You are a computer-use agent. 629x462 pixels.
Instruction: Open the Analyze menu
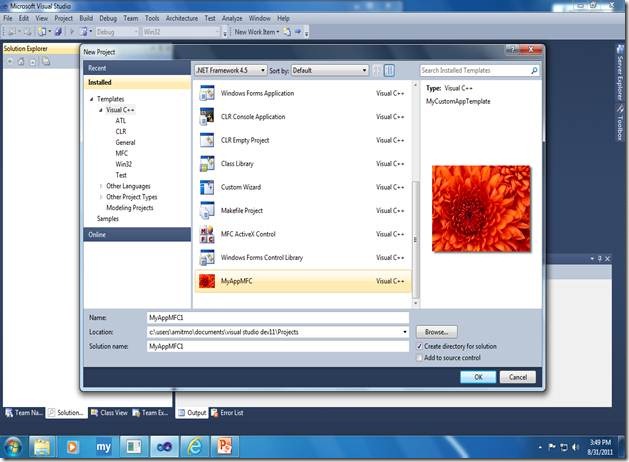point(232,18)
